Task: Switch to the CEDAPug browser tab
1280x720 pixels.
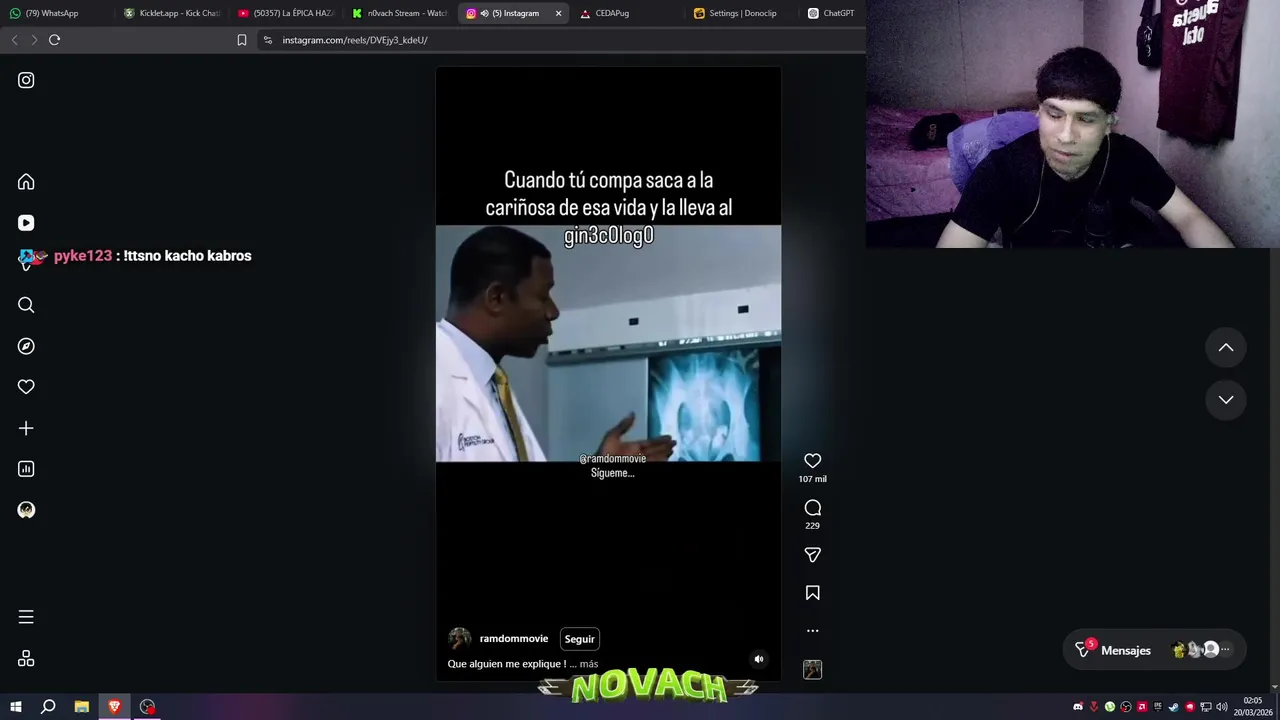Action: pyautogui.click(x=628, y=13)
